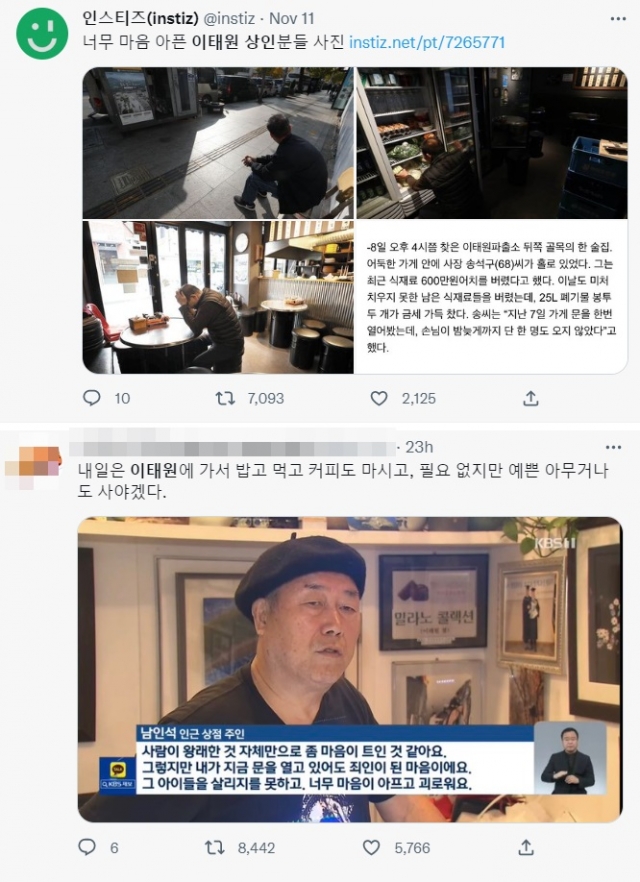Open photo of man at refrigerated shelf

coord(492,143)
